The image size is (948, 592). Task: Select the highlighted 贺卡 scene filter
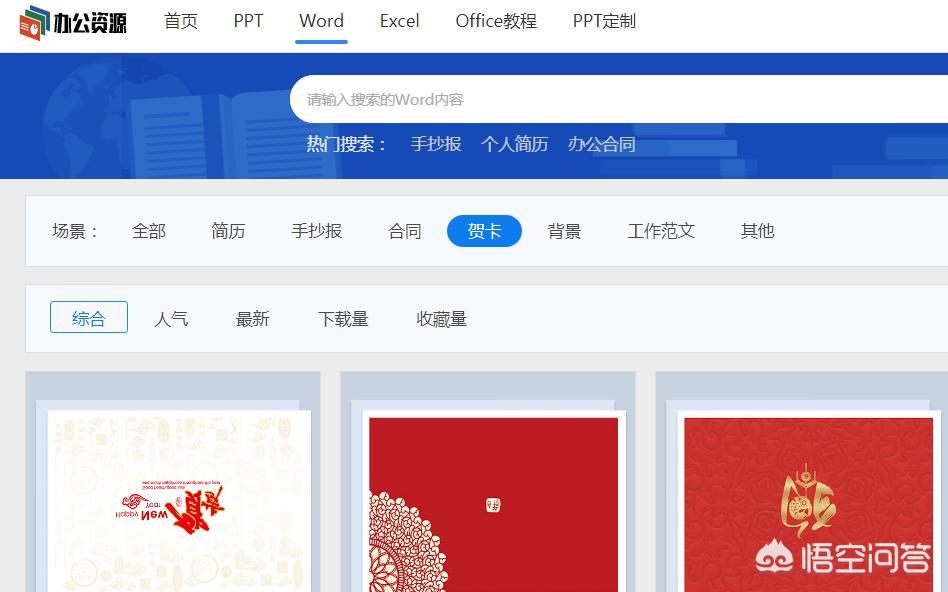(484, 231)
